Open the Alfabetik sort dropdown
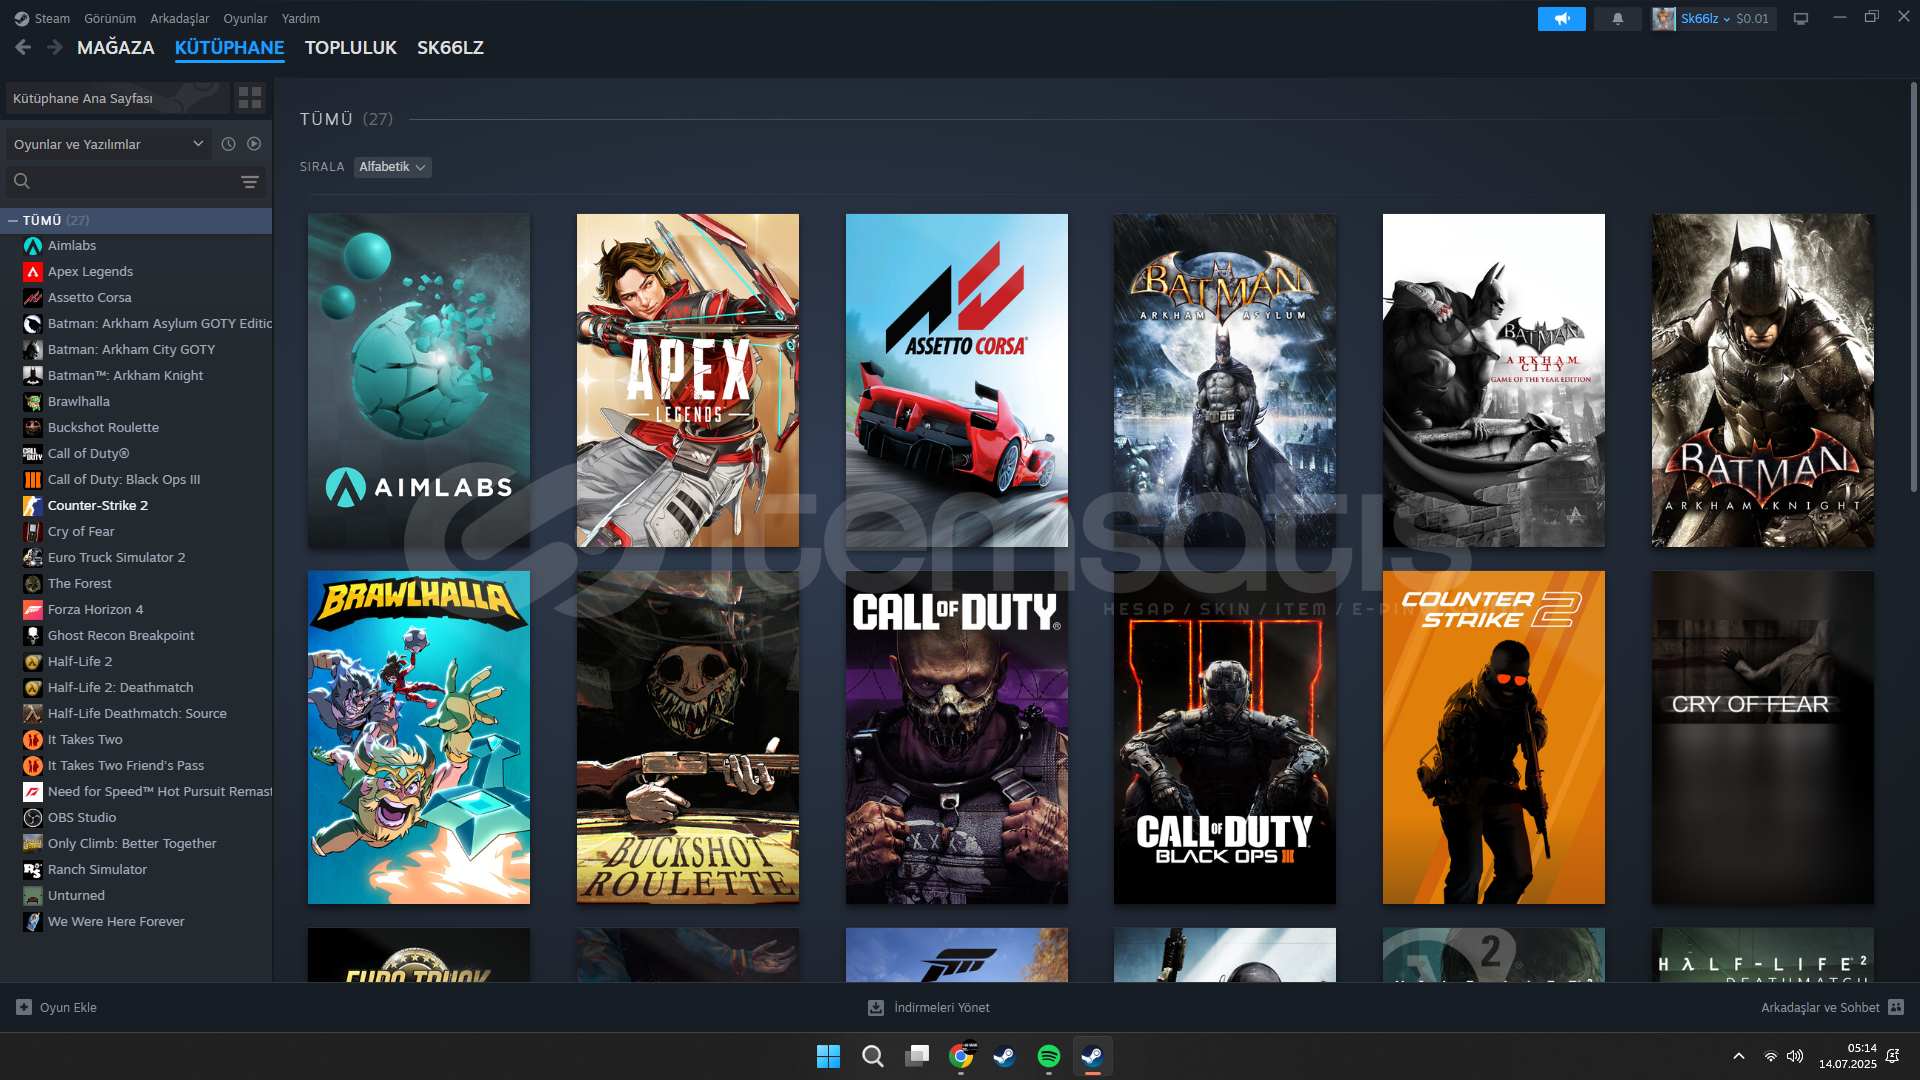 (x=392, y=167)
